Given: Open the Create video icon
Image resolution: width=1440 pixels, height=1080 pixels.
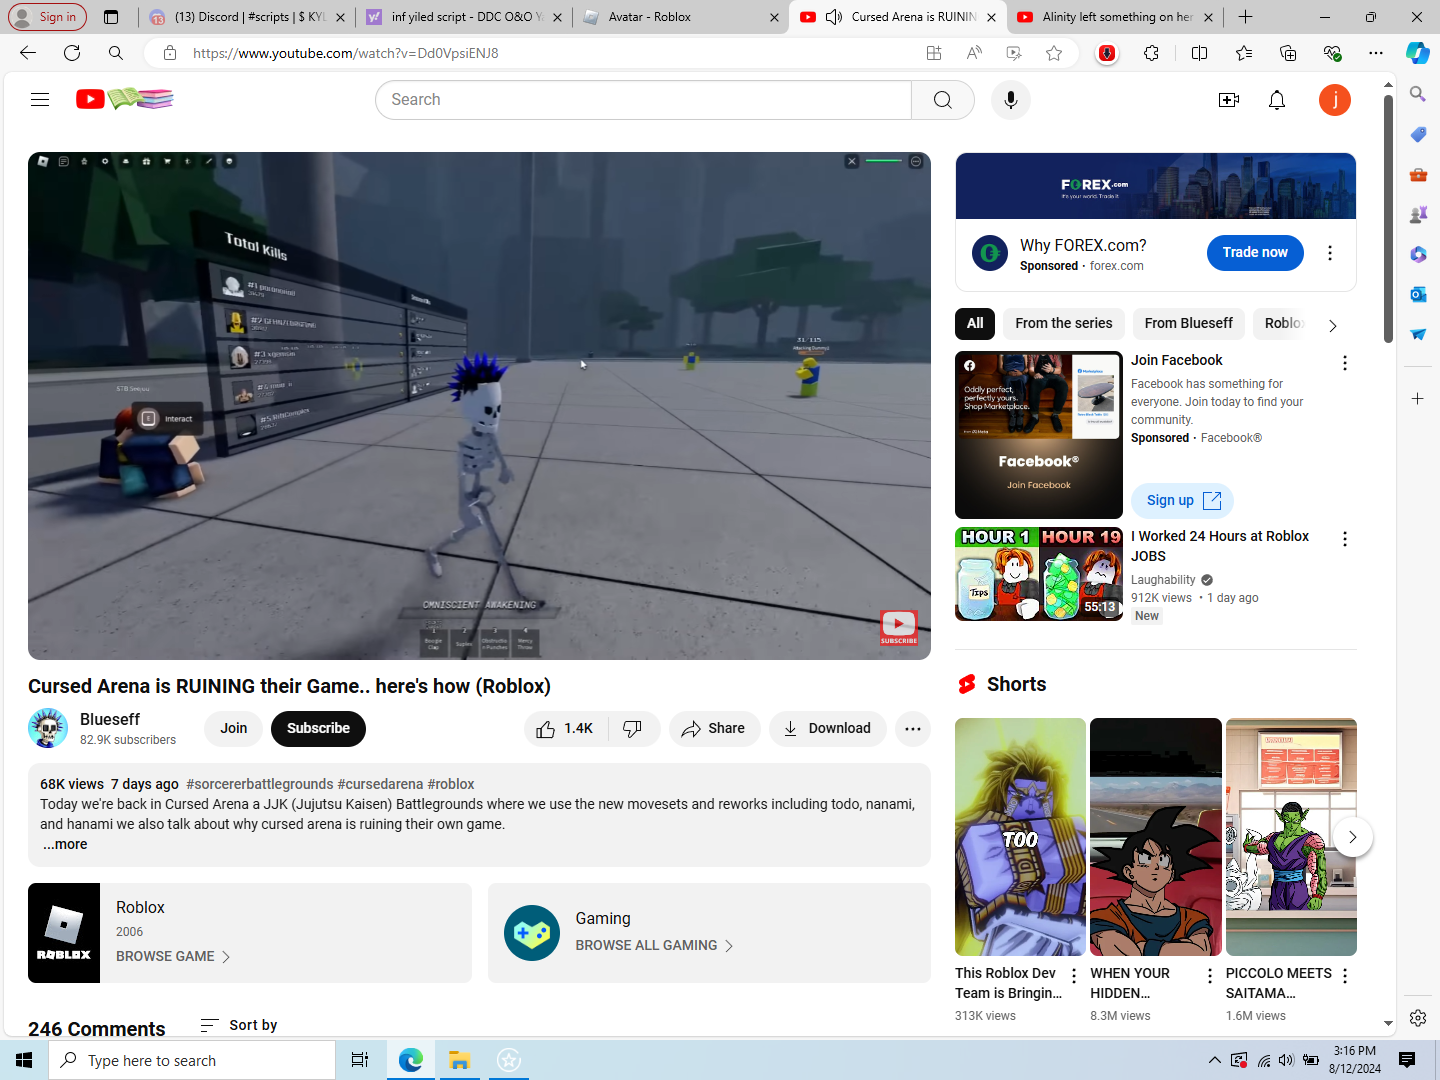Looking at the screenshot, I should click(1229, 100).
